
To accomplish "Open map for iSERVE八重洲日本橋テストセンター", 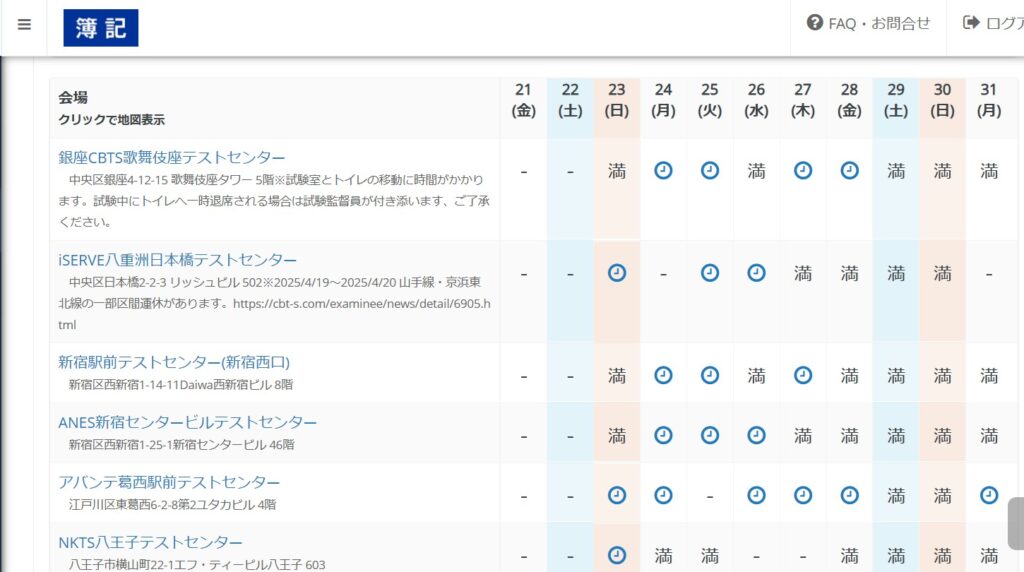I will pos(178,260).
